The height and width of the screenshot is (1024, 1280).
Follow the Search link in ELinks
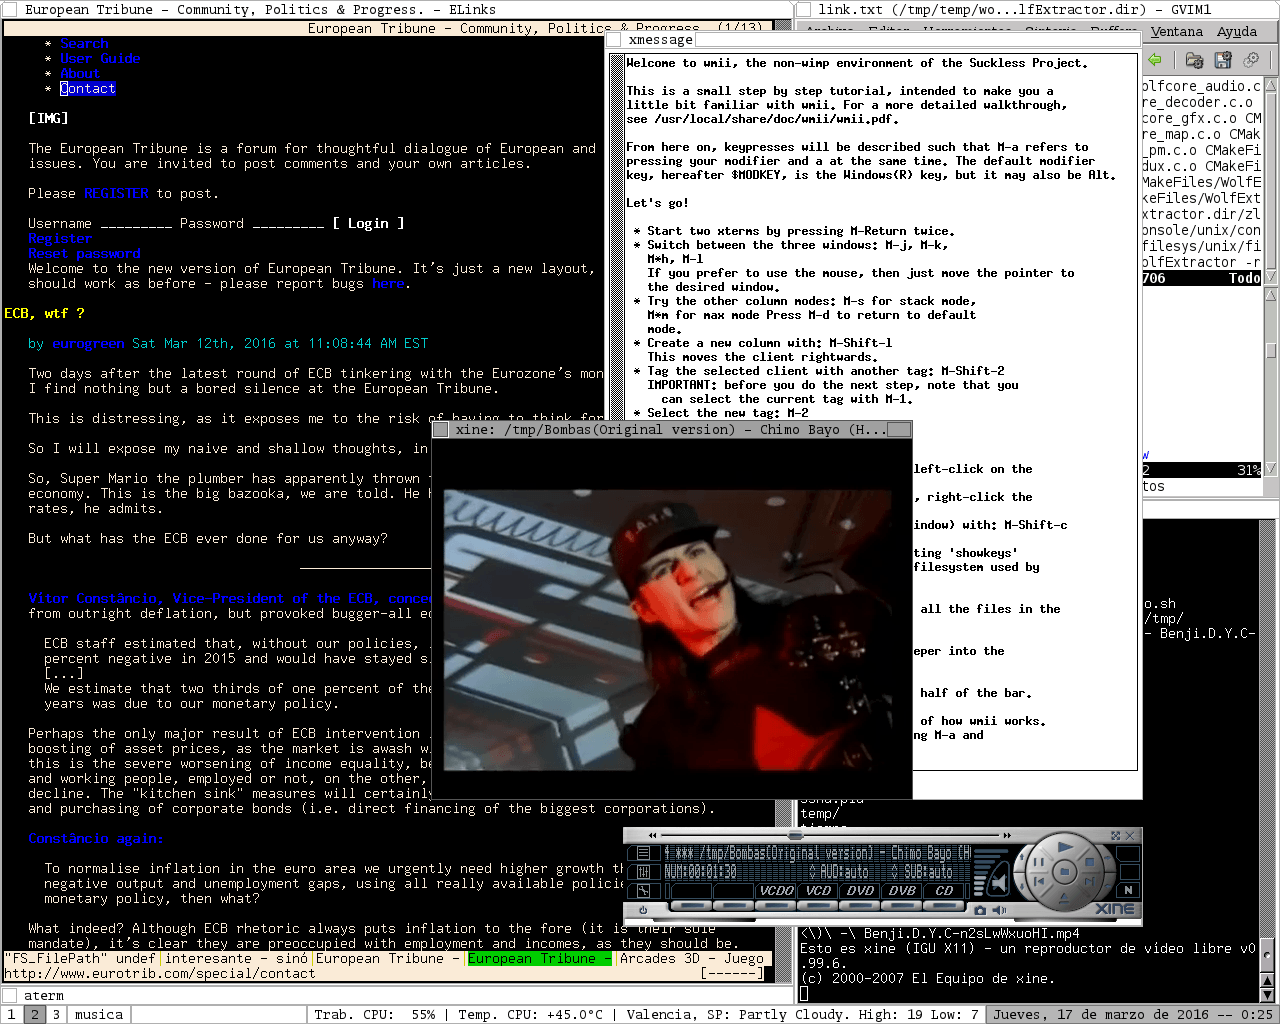click(x=84, y=44)
